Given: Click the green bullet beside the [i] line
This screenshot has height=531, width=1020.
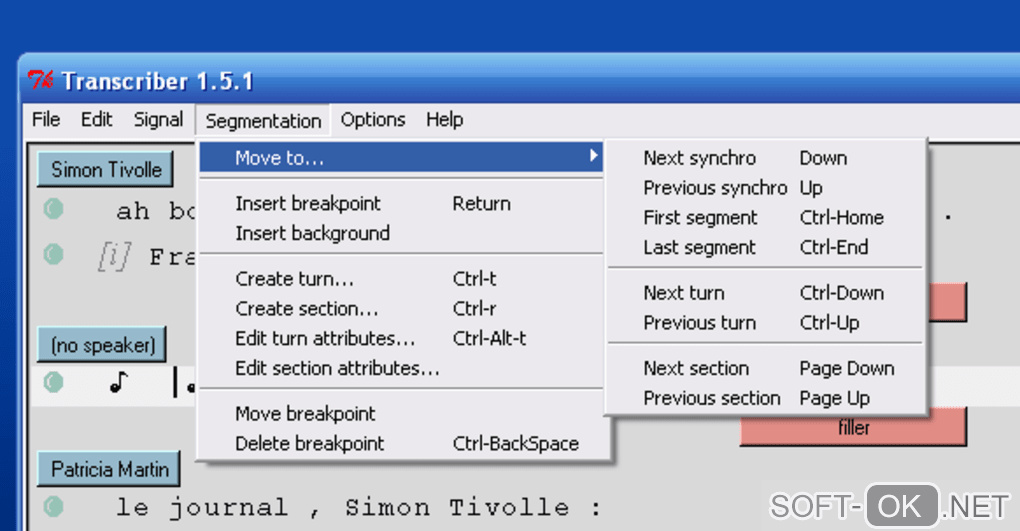Looking at the screenshot, I should [x=54, y=255].
